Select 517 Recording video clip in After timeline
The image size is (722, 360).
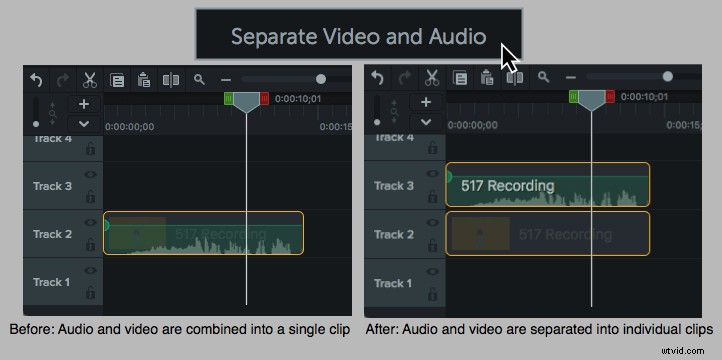pyautogui.click(x=548, y=233)
